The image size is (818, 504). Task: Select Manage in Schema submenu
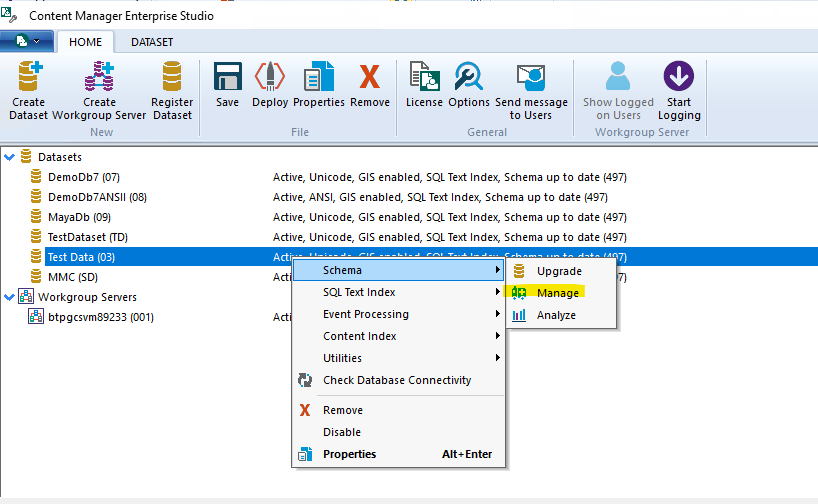[x=561, y=293]
